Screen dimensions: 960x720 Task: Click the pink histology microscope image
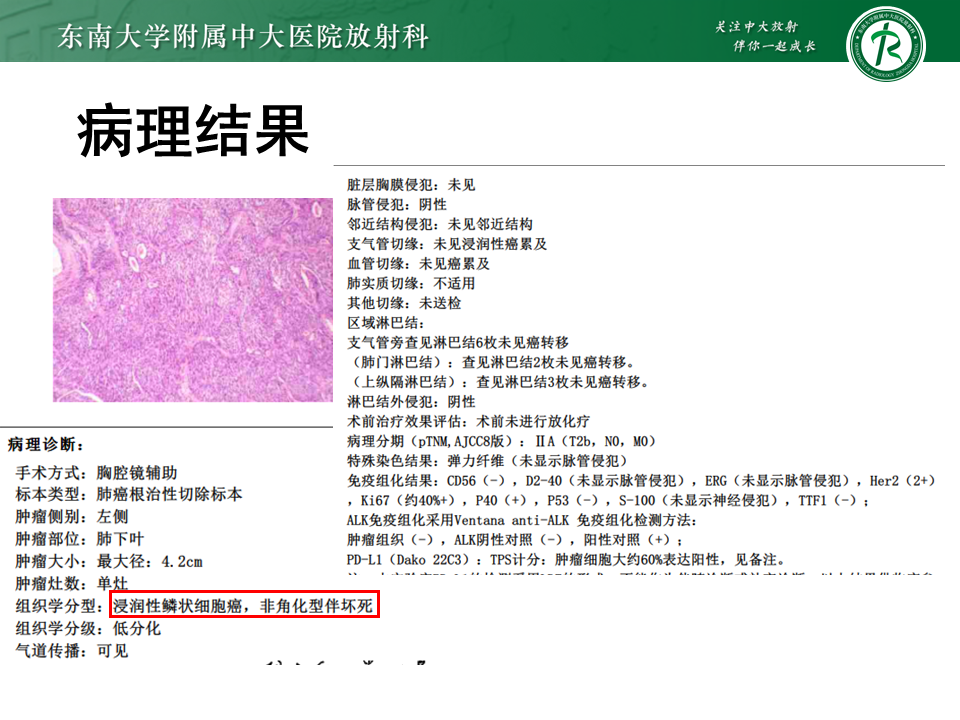(192, 299)
